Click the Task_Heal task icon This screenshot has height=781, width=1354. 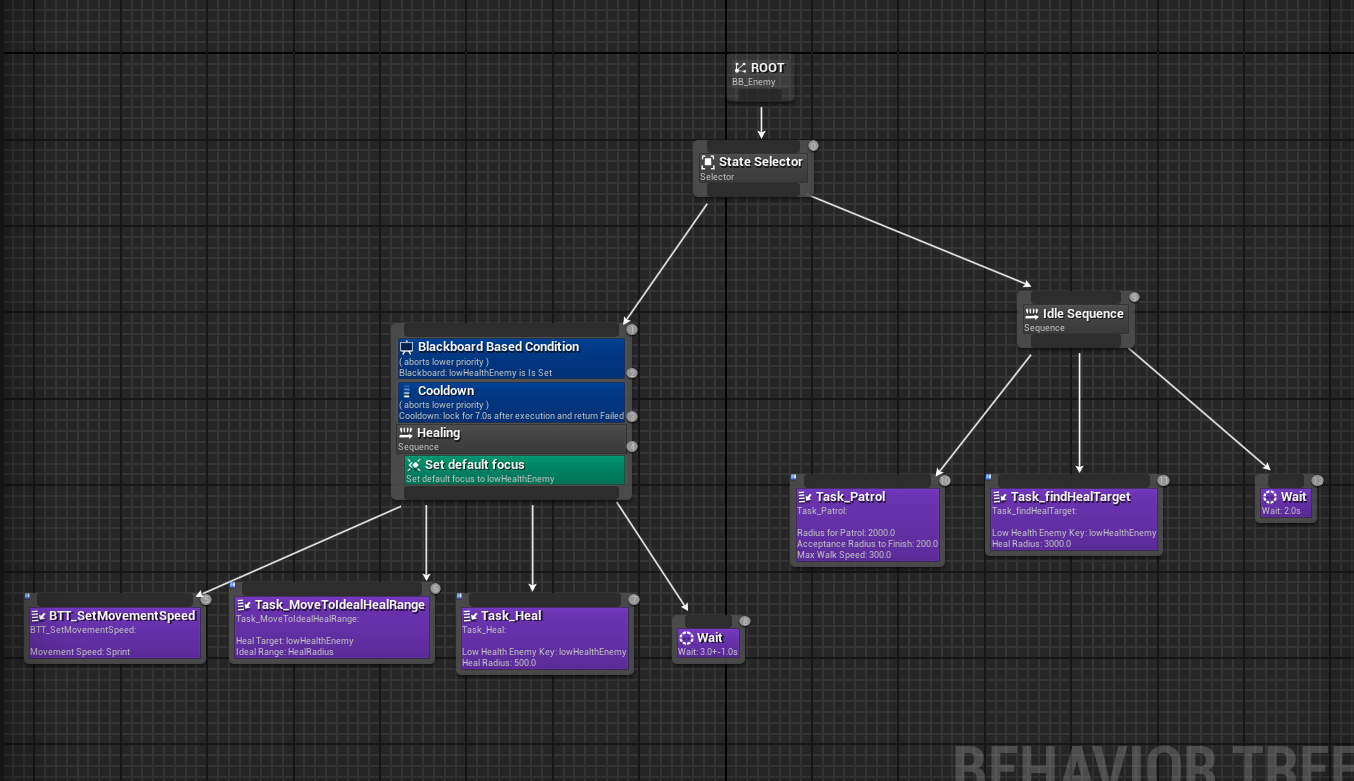470,616
